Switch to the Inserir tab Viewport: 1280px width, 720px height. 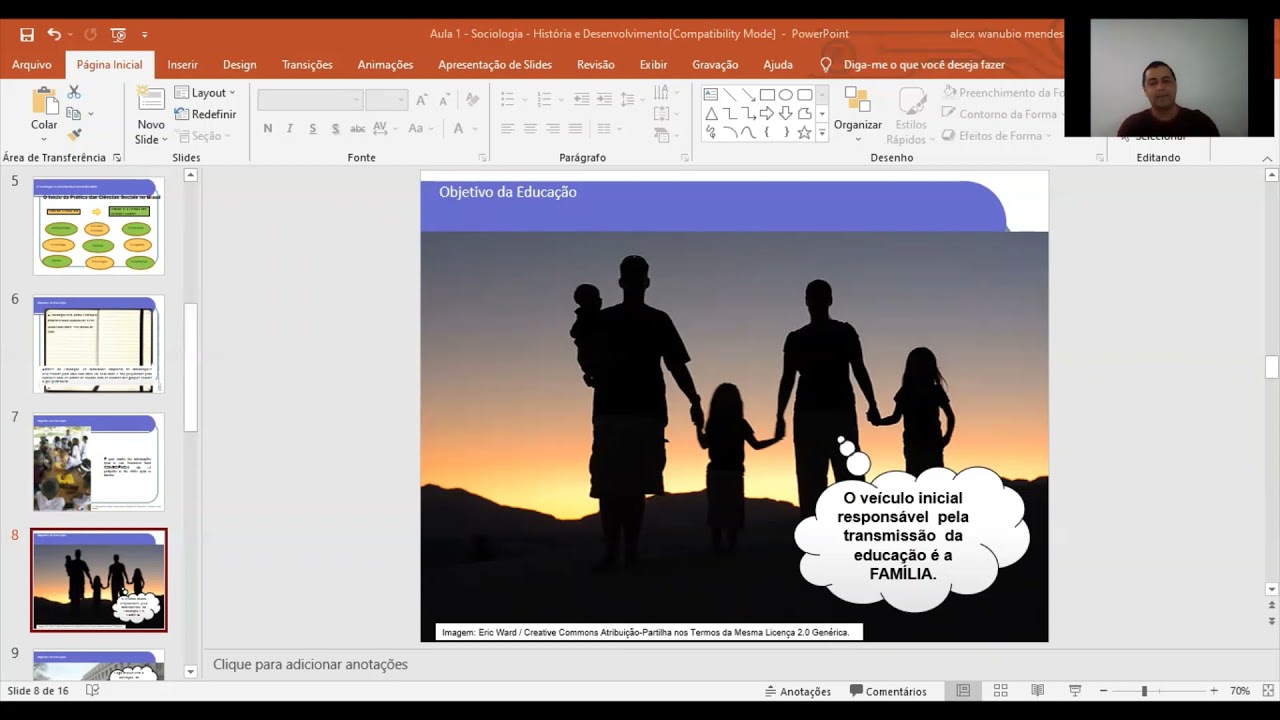[183, 65]
